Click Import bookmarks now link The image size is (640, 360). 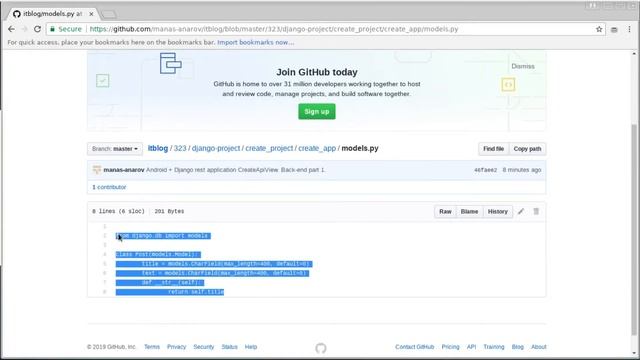[256, 42]
